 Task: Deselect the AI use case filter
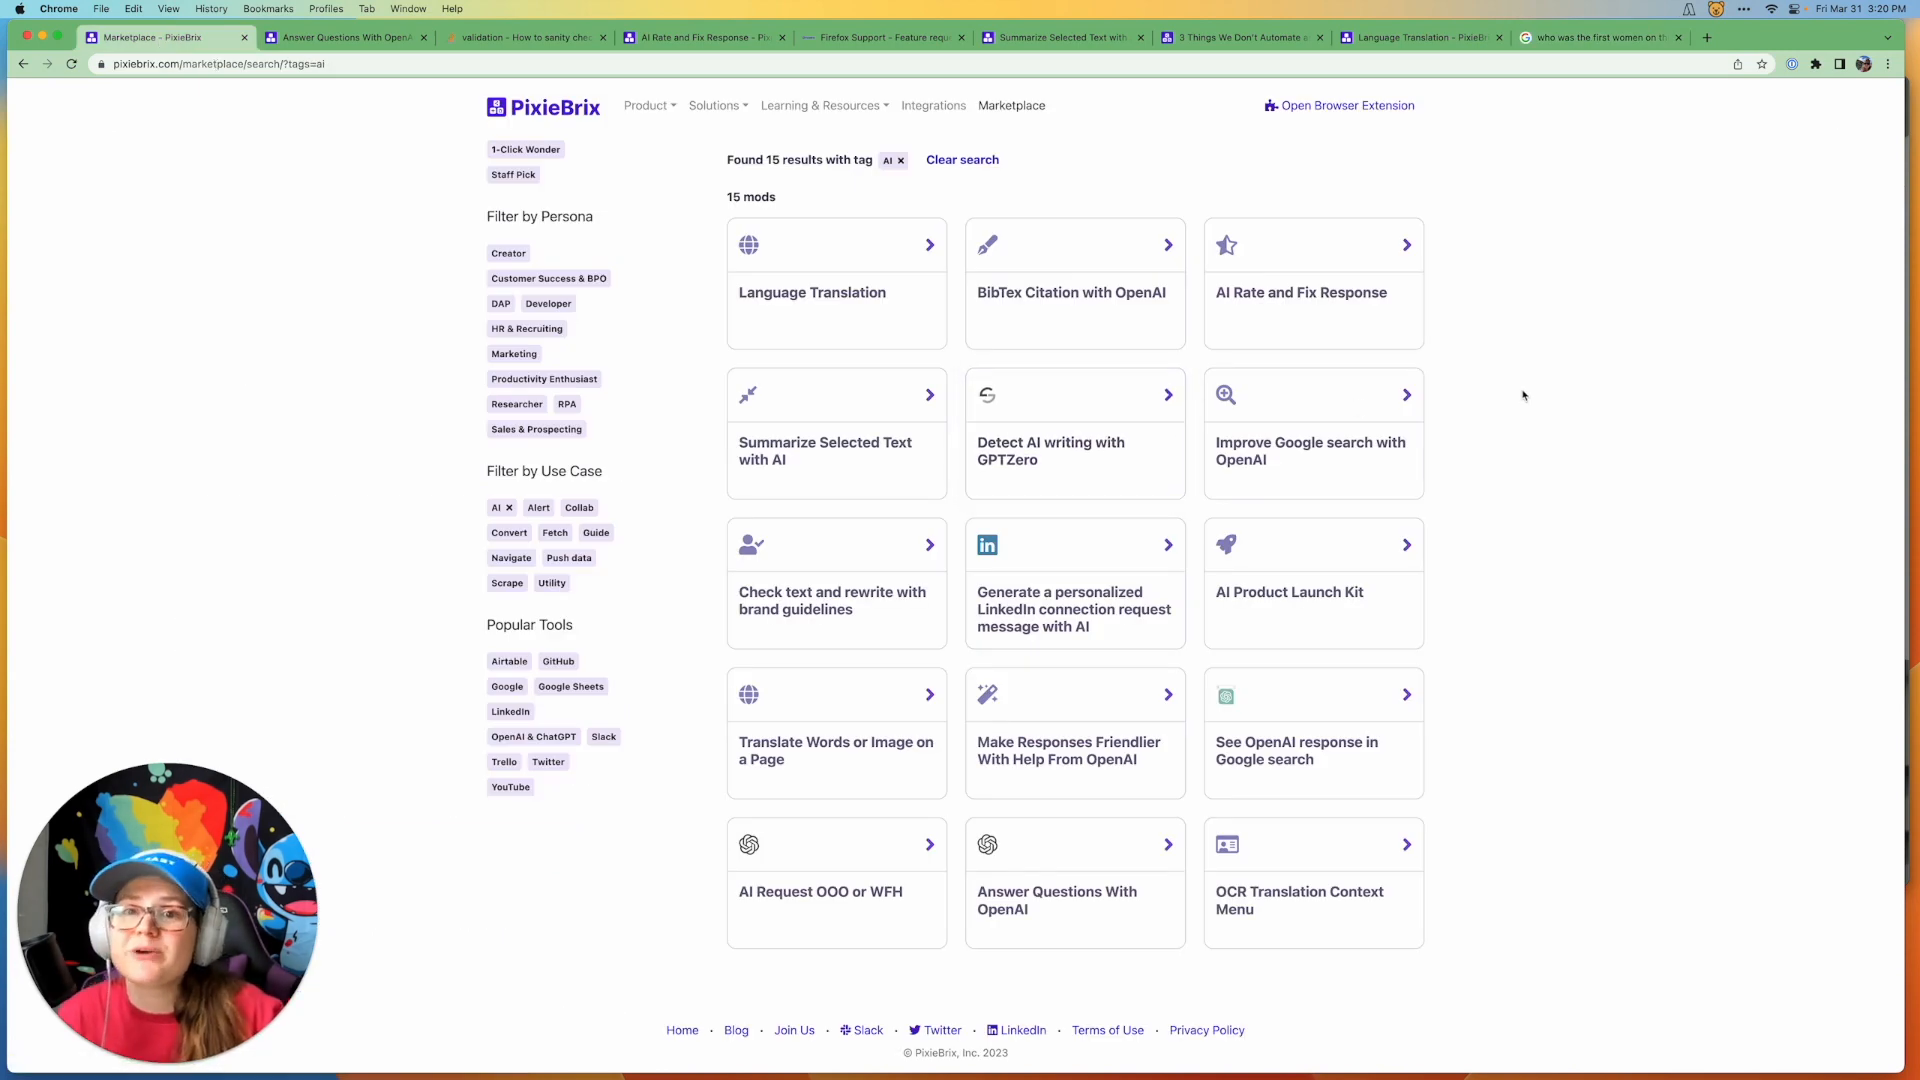(502, 508)
